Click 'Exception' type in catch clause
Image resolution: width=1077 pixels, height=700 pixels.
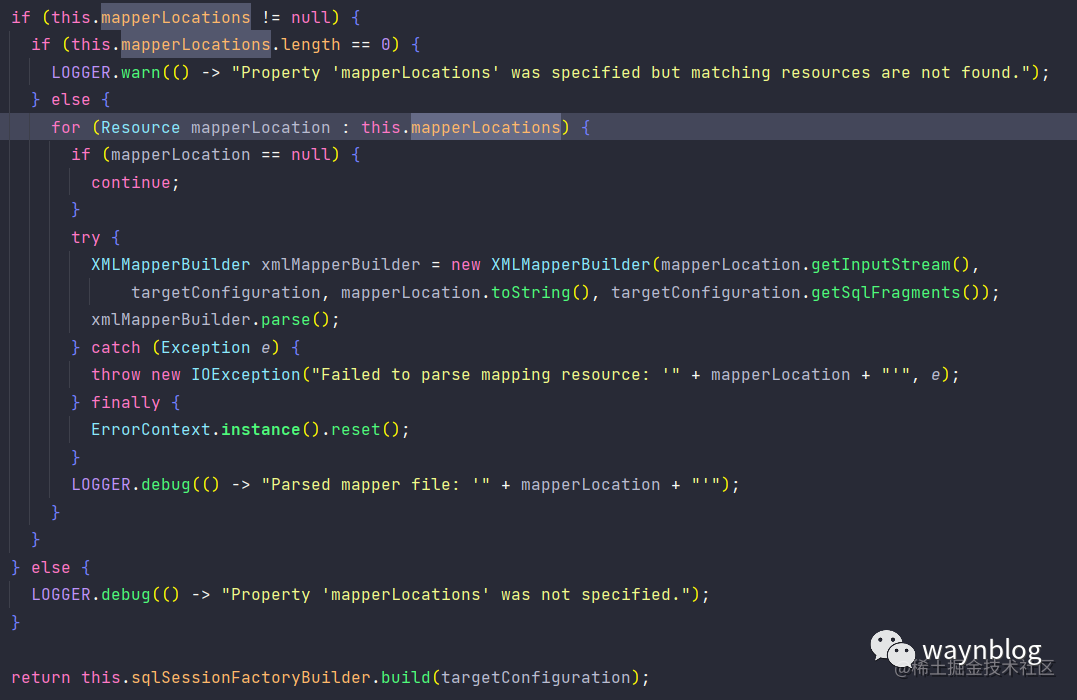point(205,348)
